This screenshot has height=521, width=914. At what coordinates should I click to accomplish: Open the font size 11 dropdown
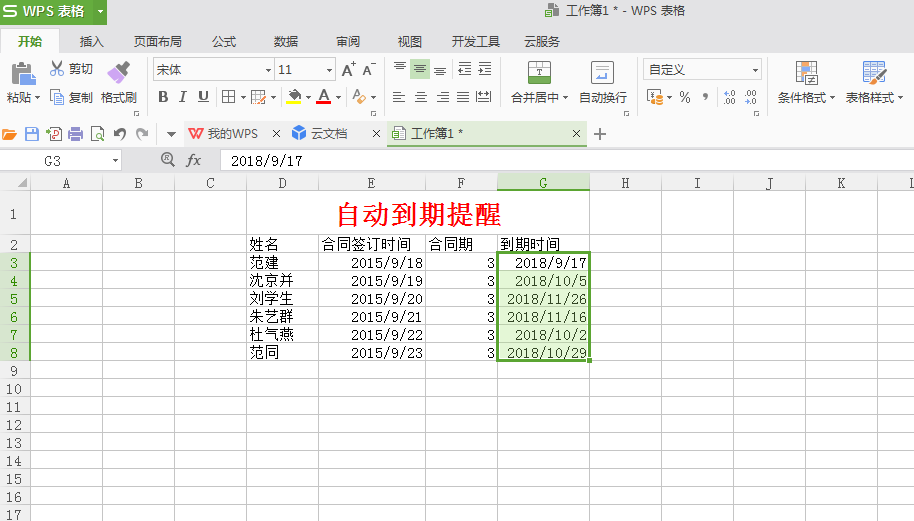click(329, 70)
